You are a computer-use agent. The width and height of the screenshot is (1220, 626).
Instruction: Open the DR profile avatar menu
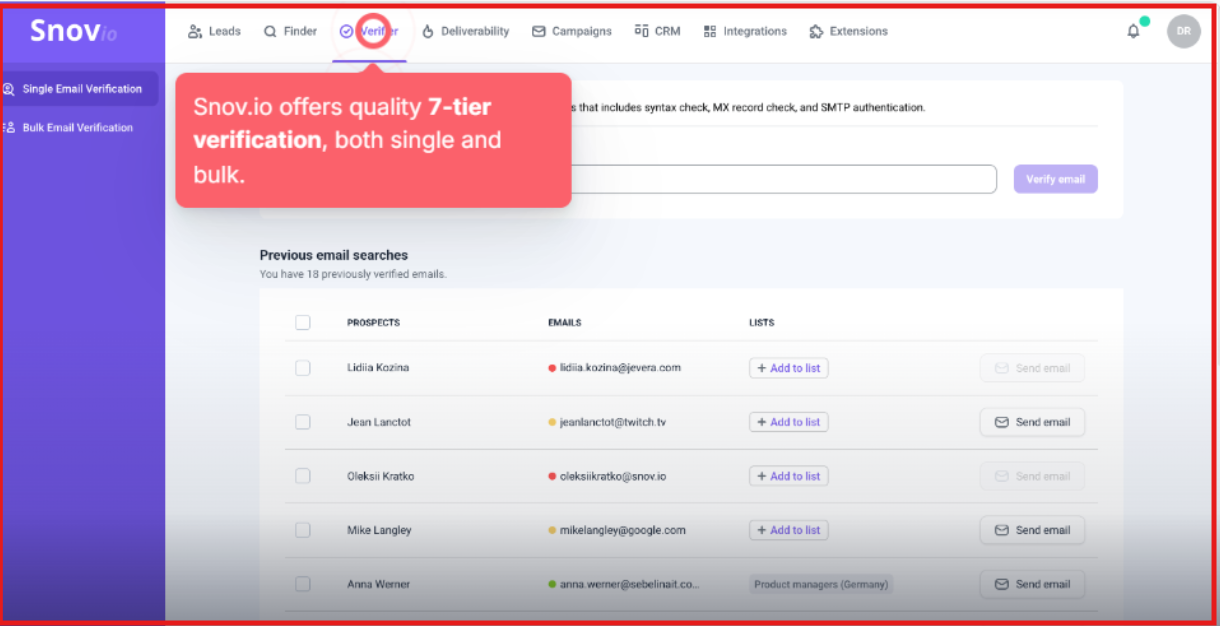click(x=1183, y=31)
